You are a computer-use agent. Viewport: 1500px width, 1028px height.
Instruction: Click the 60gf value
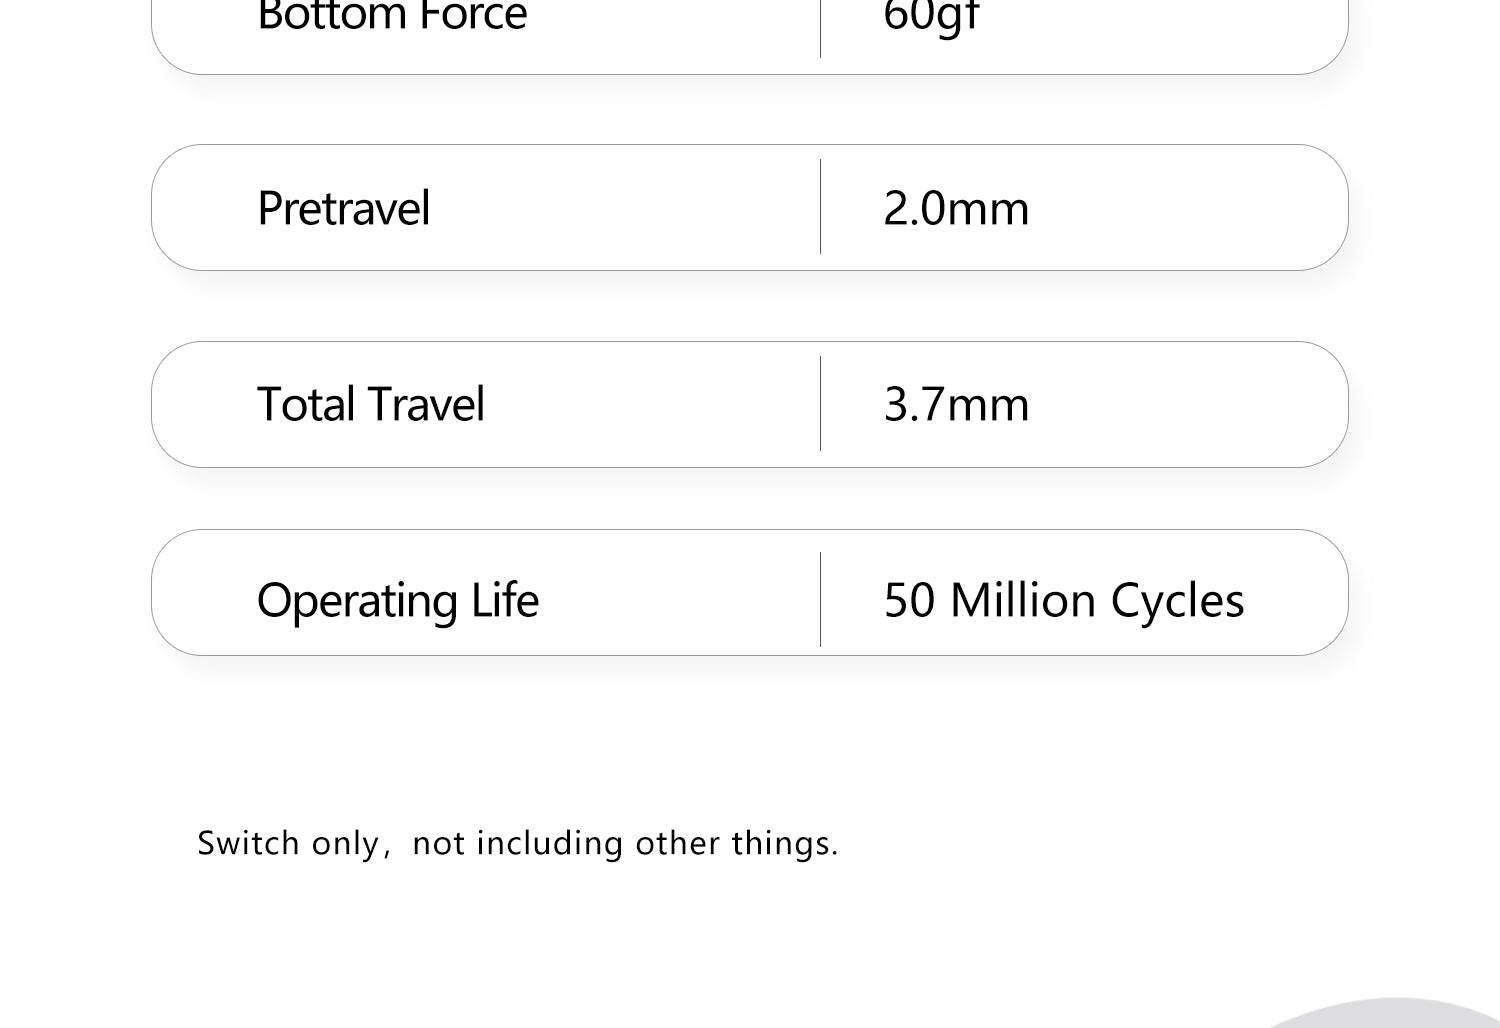pos(930,16)
